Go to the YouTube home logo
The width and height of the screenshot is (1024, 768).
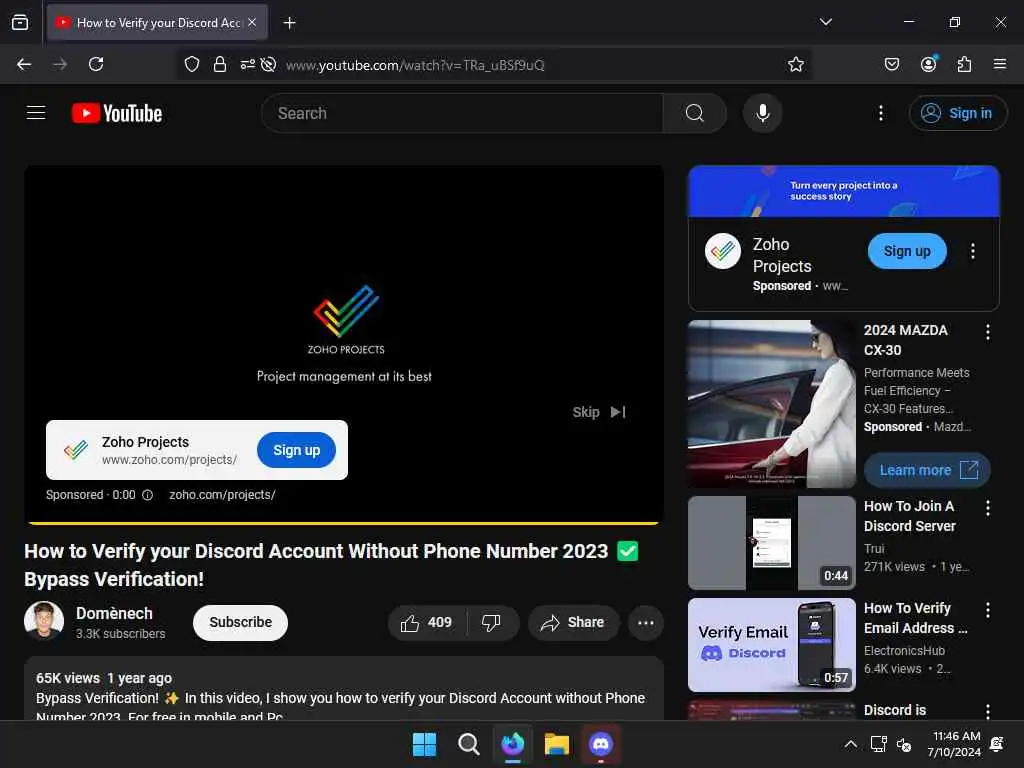pos(117,113)
